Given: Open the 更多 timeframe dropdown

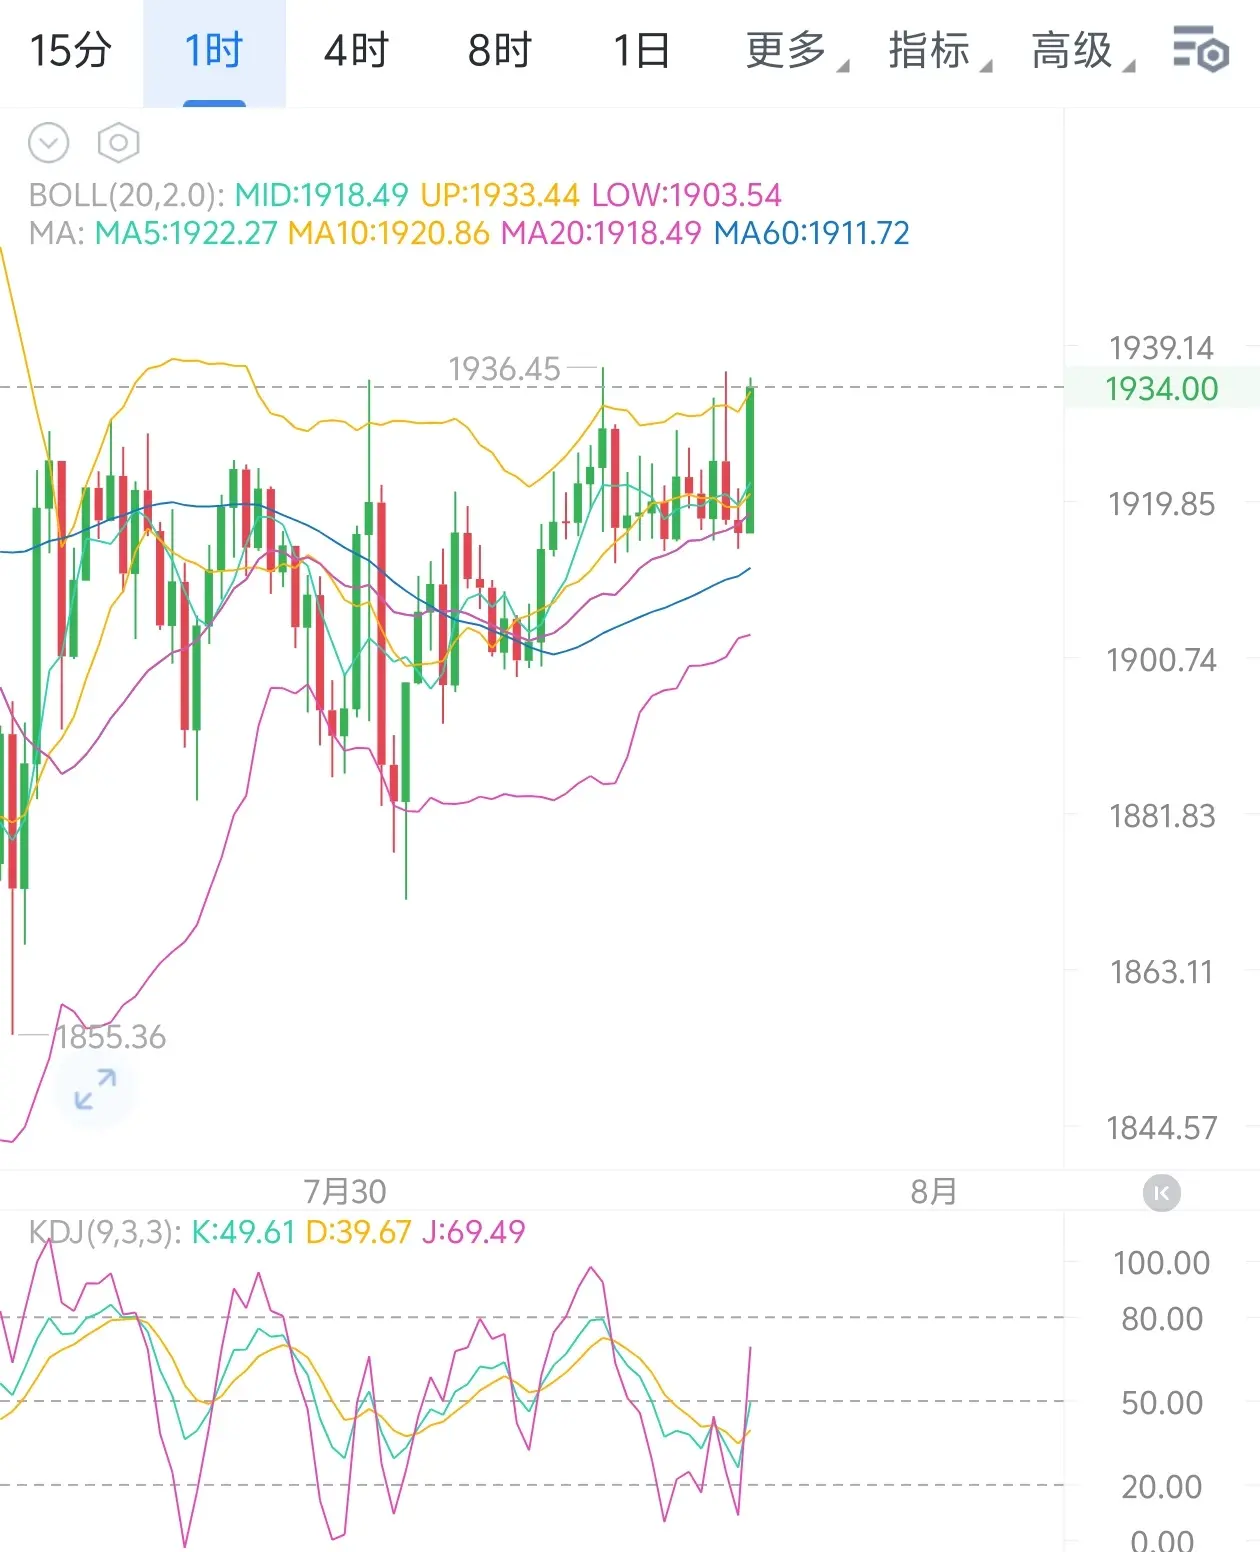Looking at the screenshot, I should click(x=796, y=51).
